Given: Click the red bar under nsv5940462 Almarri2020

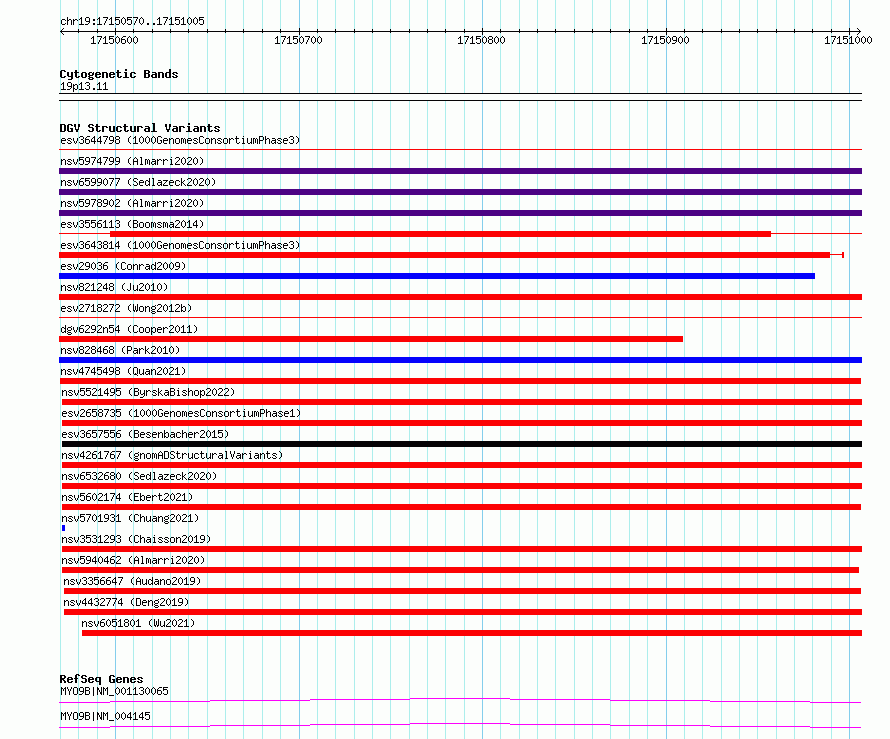Looking at the screenshot, I should click(460, 570).
